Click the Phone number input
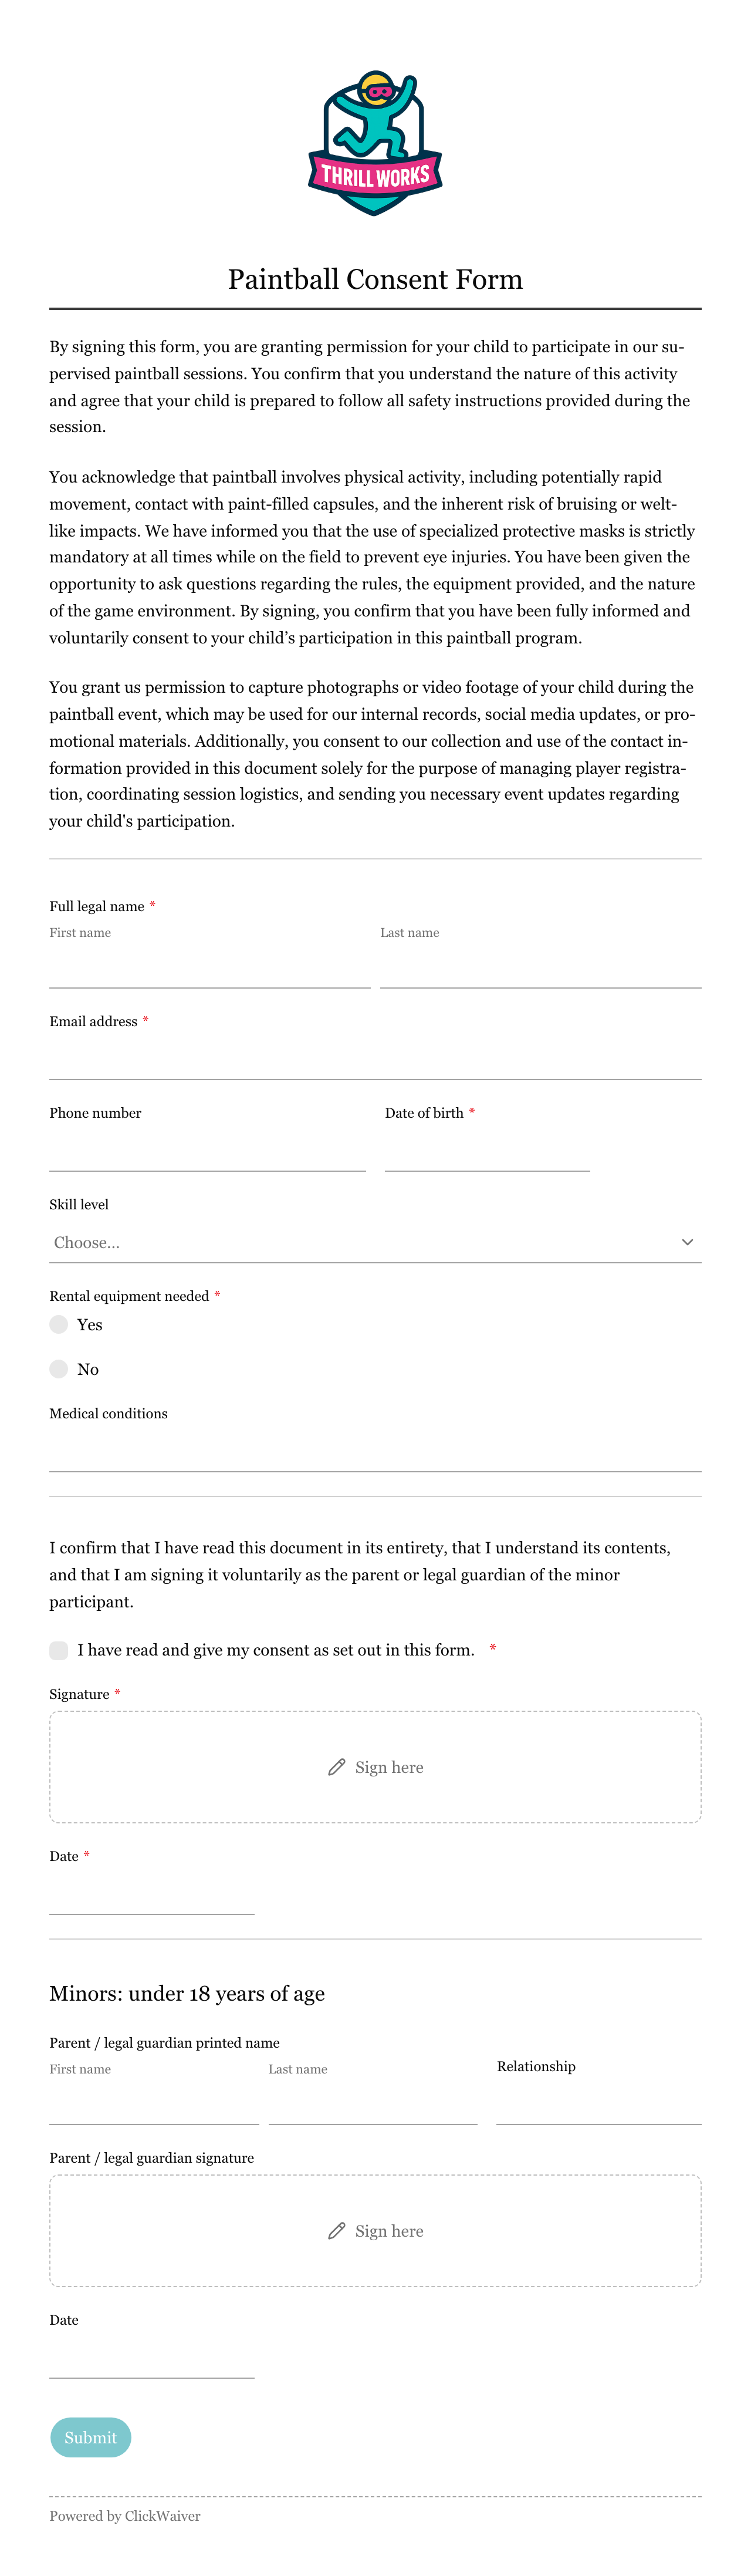Viewport: 751px width, 2576px height. coord(208,1151)
